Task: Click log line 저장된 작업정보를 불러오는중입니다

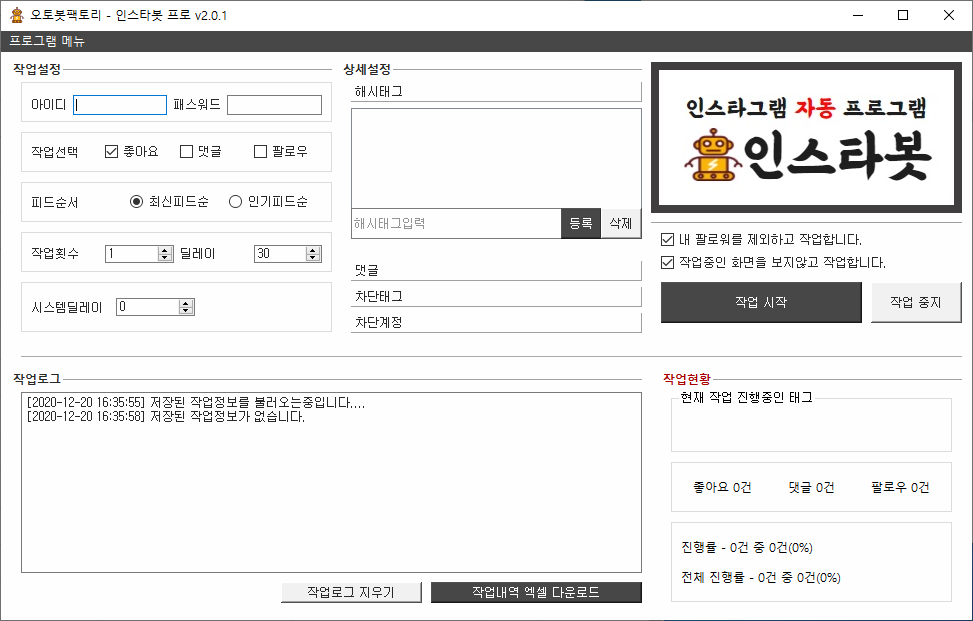Action: 196,403
